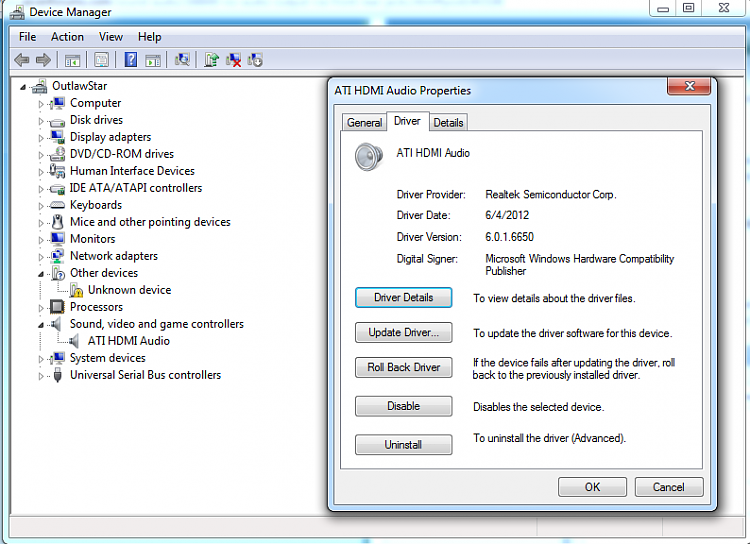Select the Disk drives category icon
The height and width of the screenshot is (544, 750).
click(57, 122)
